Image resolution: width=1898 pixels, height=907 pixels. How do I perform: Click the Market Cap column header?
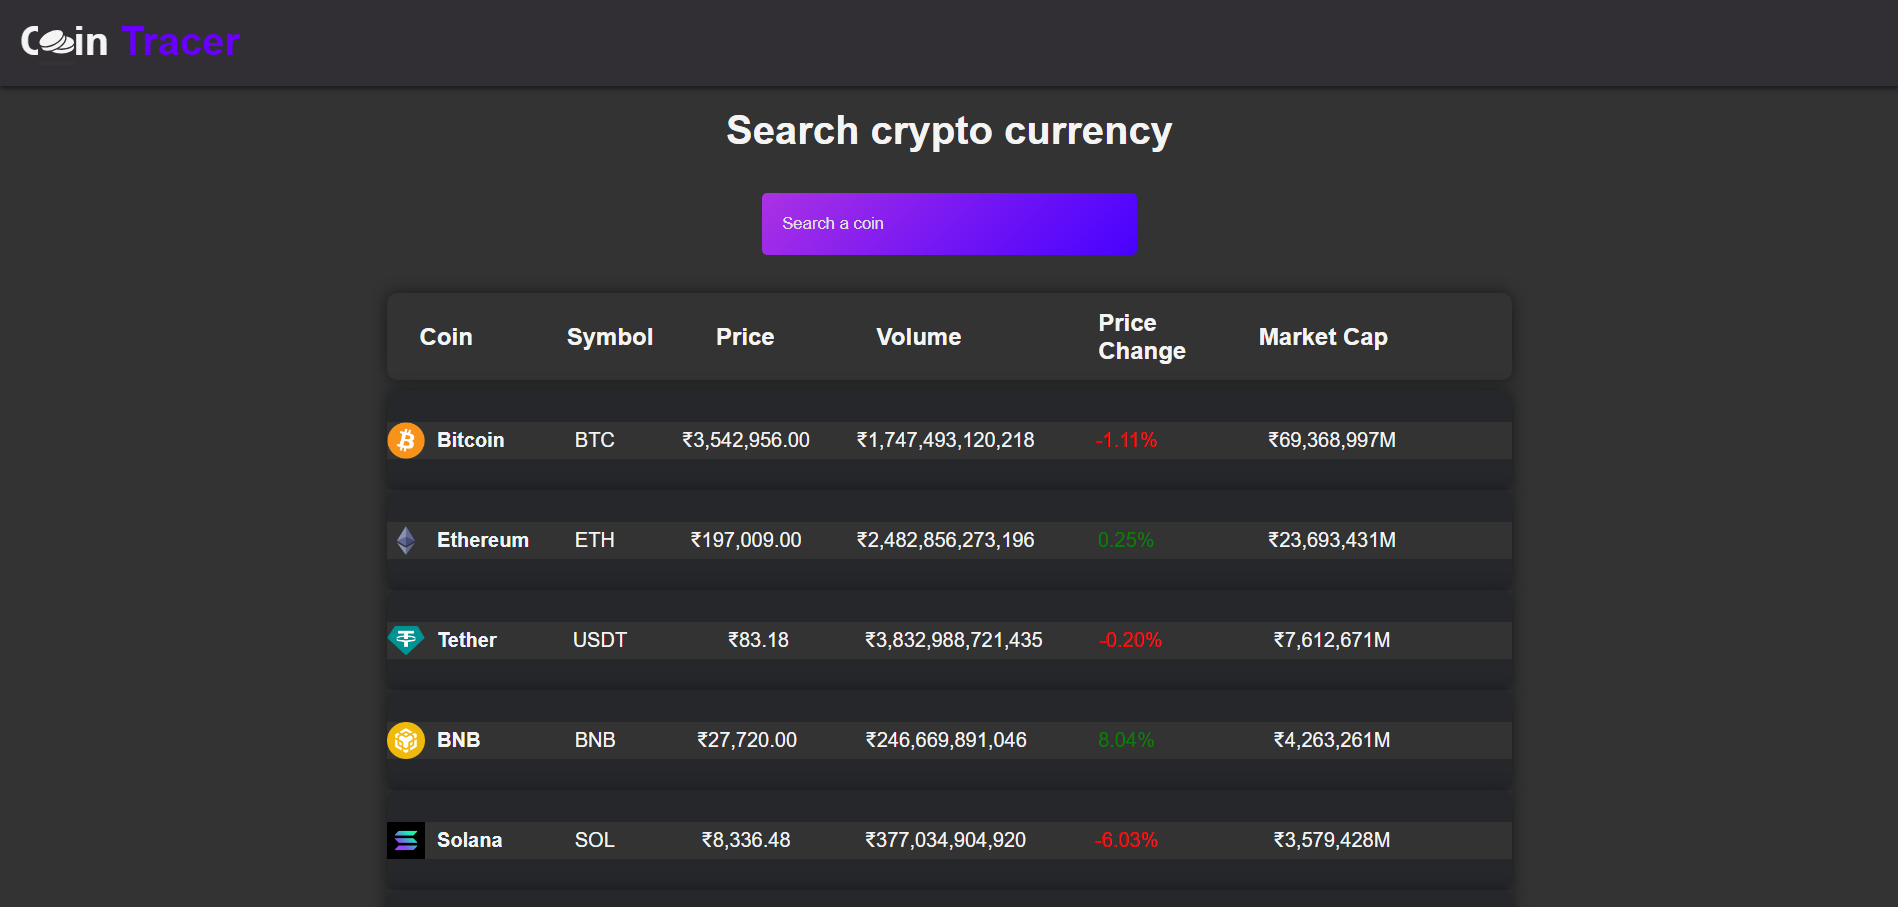coord(1323,337)
